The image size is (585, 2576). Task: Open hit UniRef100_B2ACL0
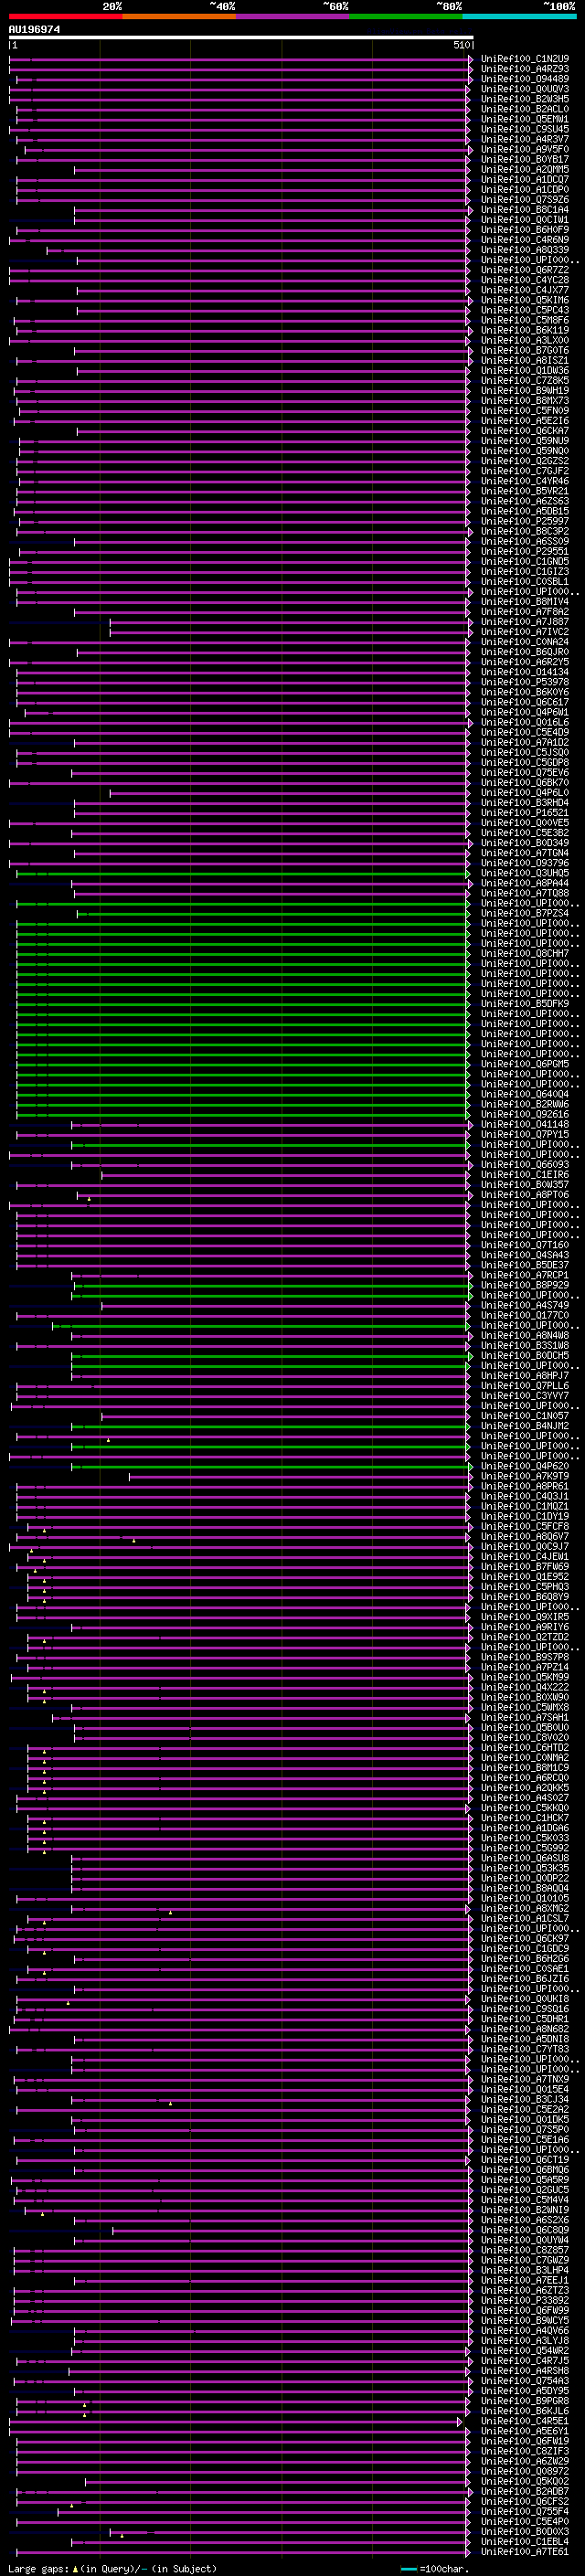tap(525, 109)
